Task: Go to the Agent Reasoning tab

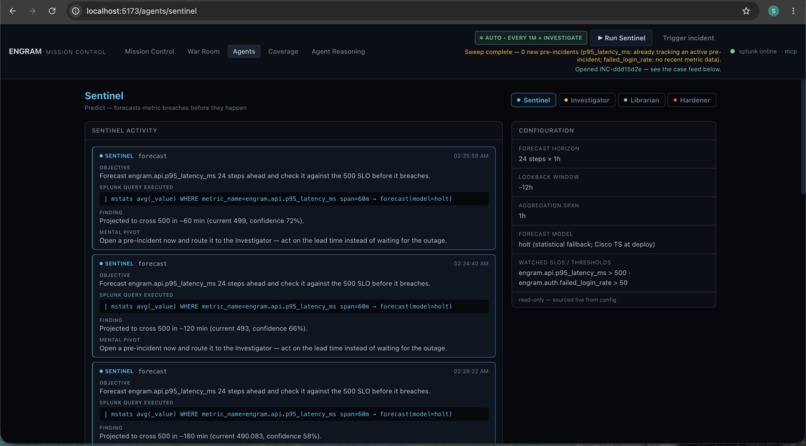Action: (338, 51)
